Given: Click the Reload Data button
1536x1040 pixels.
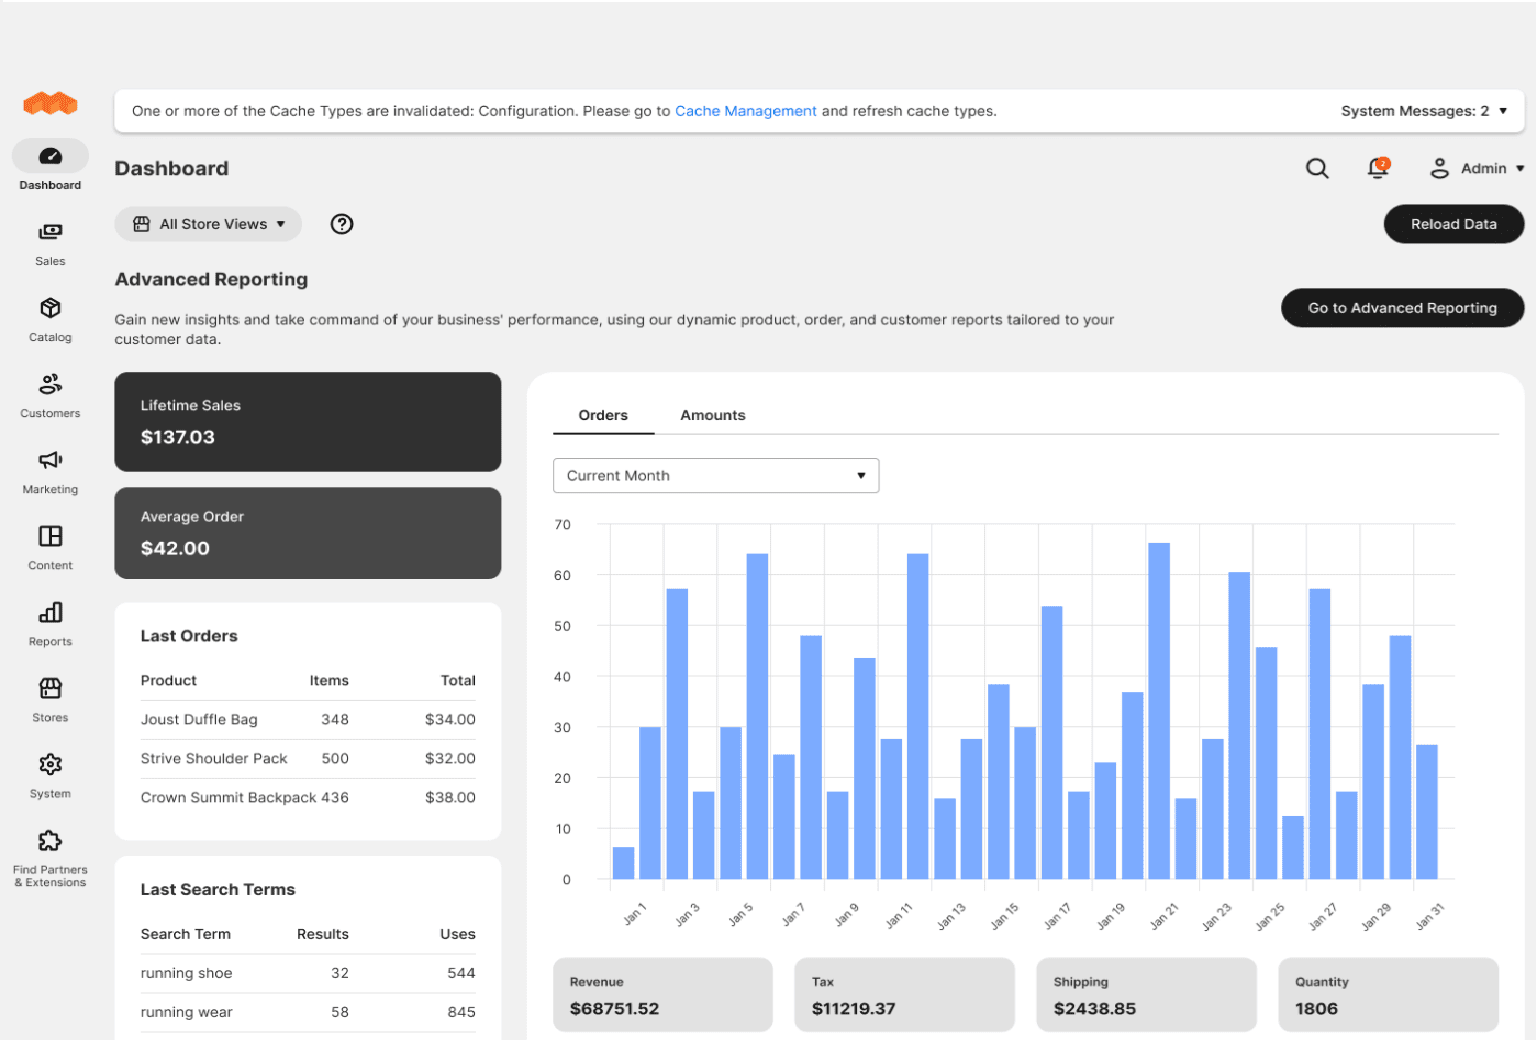Looking at the screenshot, I should pos(1453,224).
